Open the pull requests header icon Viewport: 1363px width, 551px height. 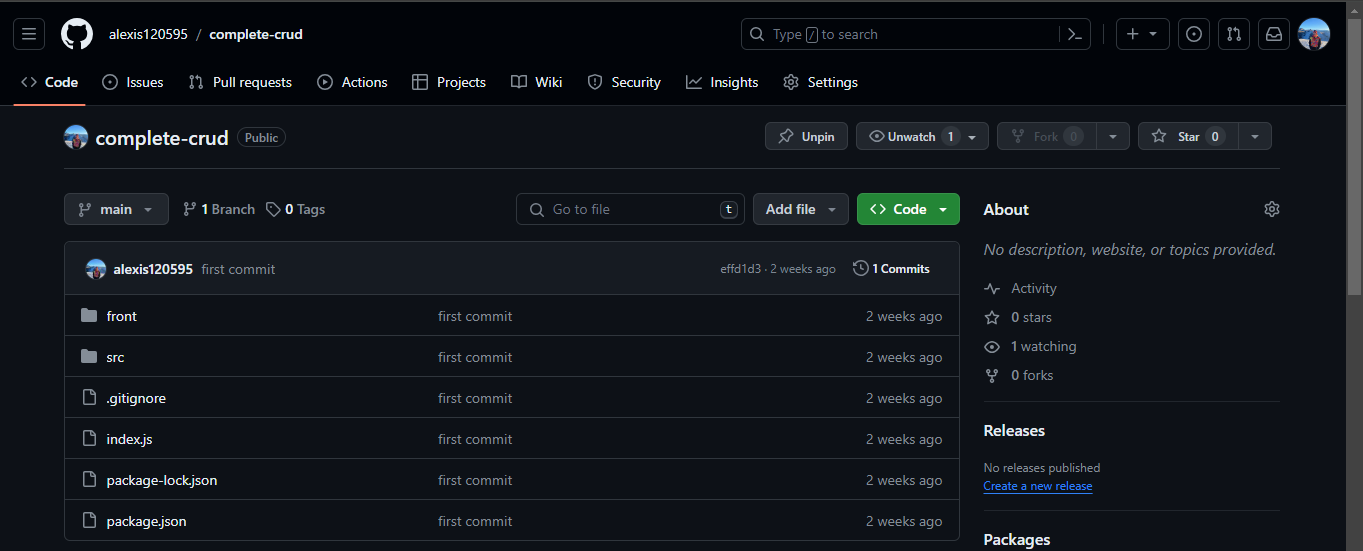(1234, 34)
